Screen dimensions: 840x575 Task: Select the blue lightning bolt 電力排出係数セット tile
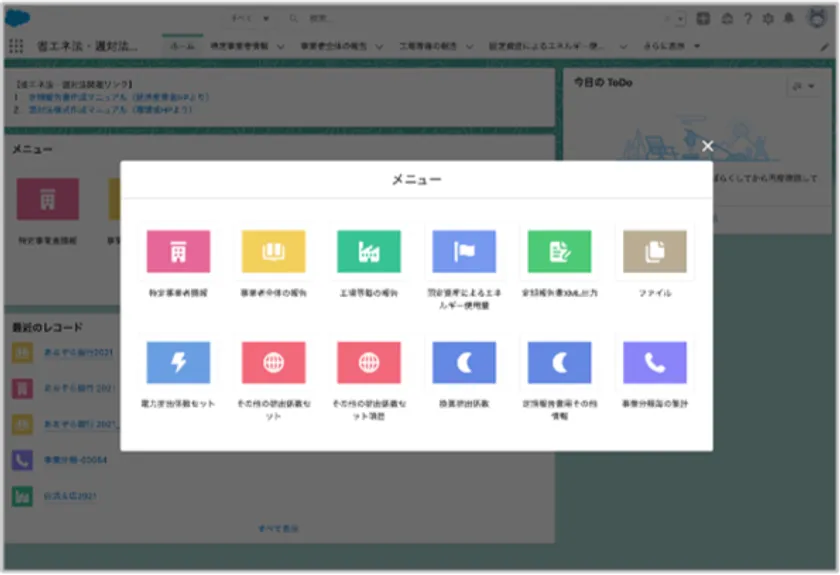click(178, 363)
